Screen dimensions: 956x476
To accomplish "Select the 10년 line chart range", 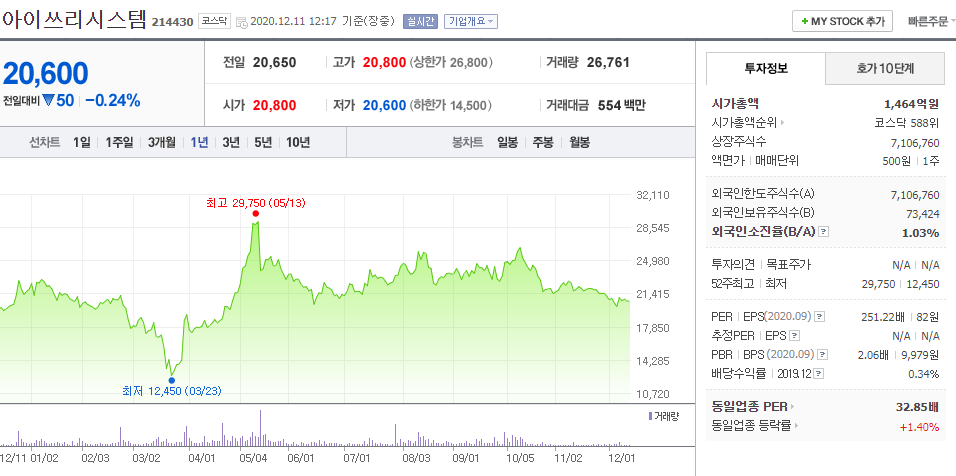I will (298, 143).
